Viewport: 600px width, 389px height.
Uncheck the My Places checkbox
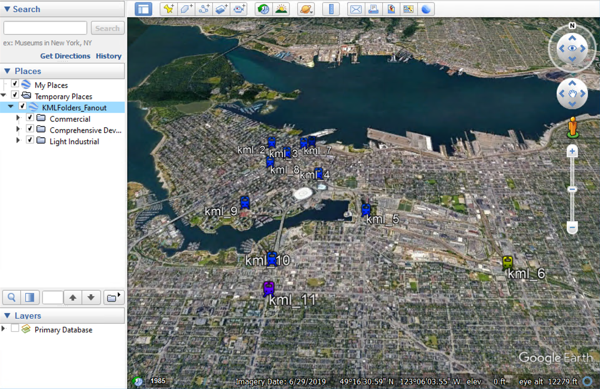pyautogui.click(x=15, y=83)
